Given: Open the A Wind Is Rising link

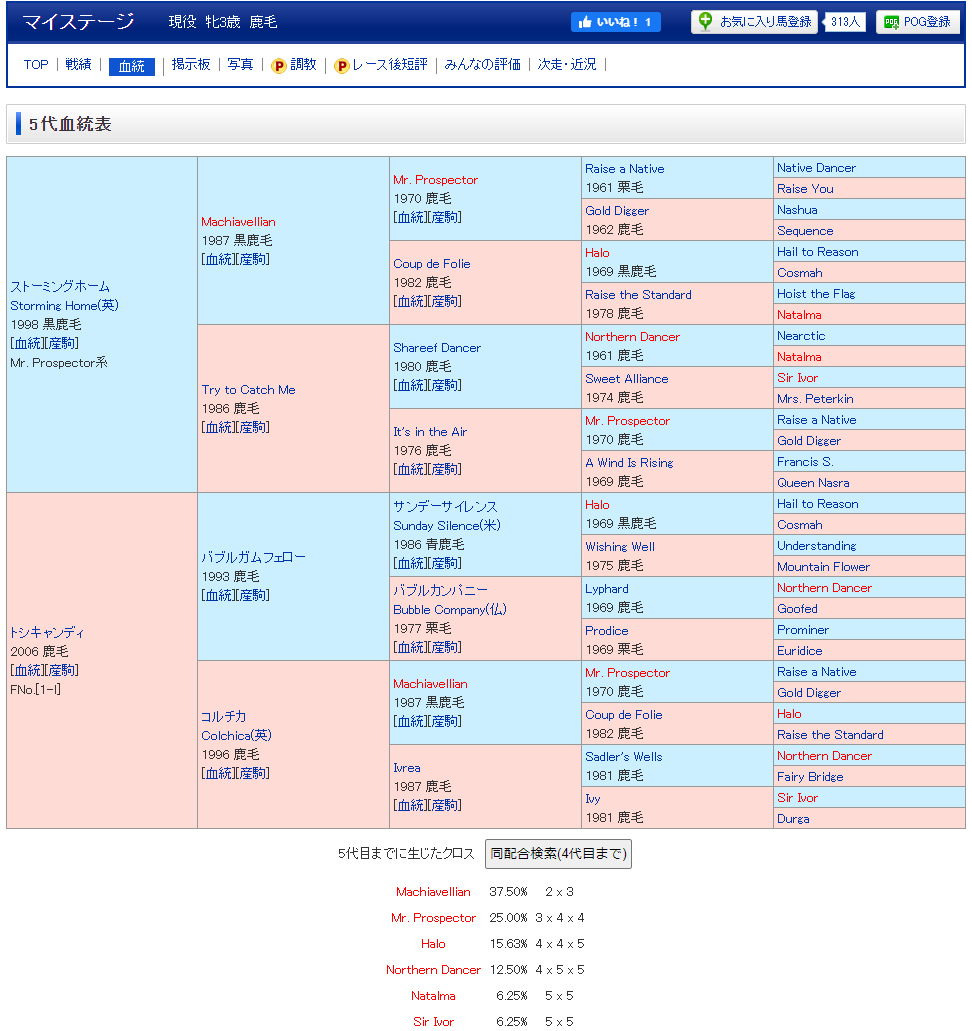Looking at the screenshot, I should (629, 463).
